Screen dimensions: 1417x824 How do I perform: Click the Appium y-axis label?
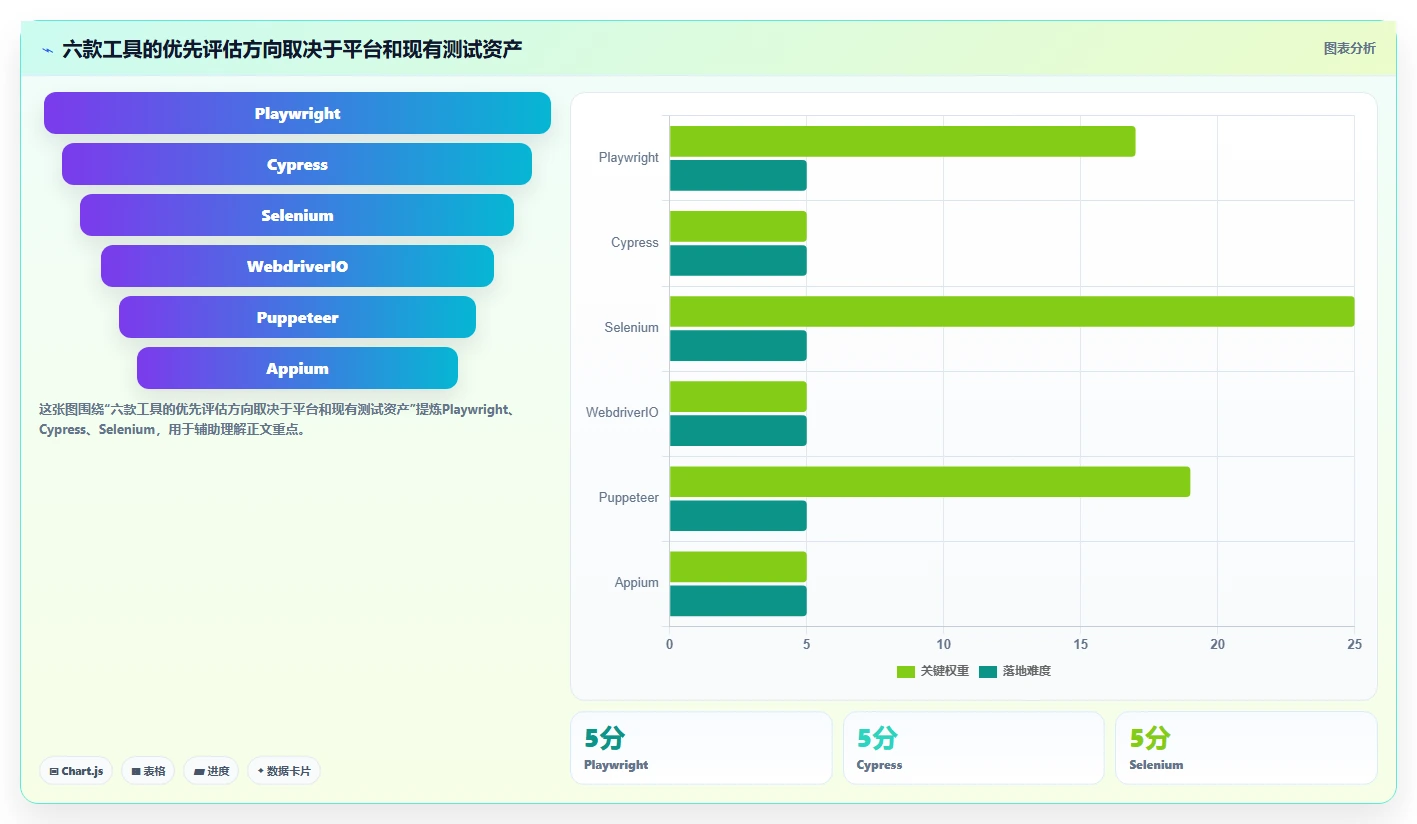637,582
